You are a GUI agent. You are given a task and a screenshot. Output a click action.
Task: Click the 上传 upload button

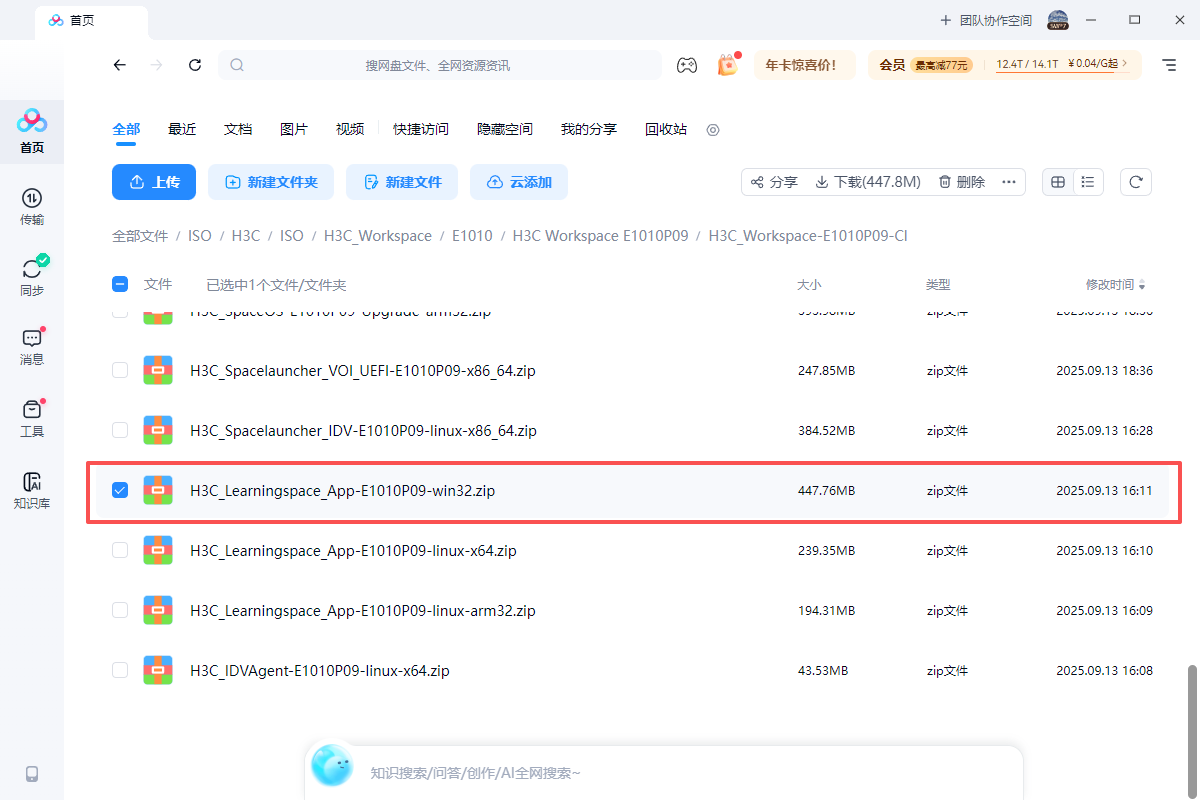click(x=154, y=182)
